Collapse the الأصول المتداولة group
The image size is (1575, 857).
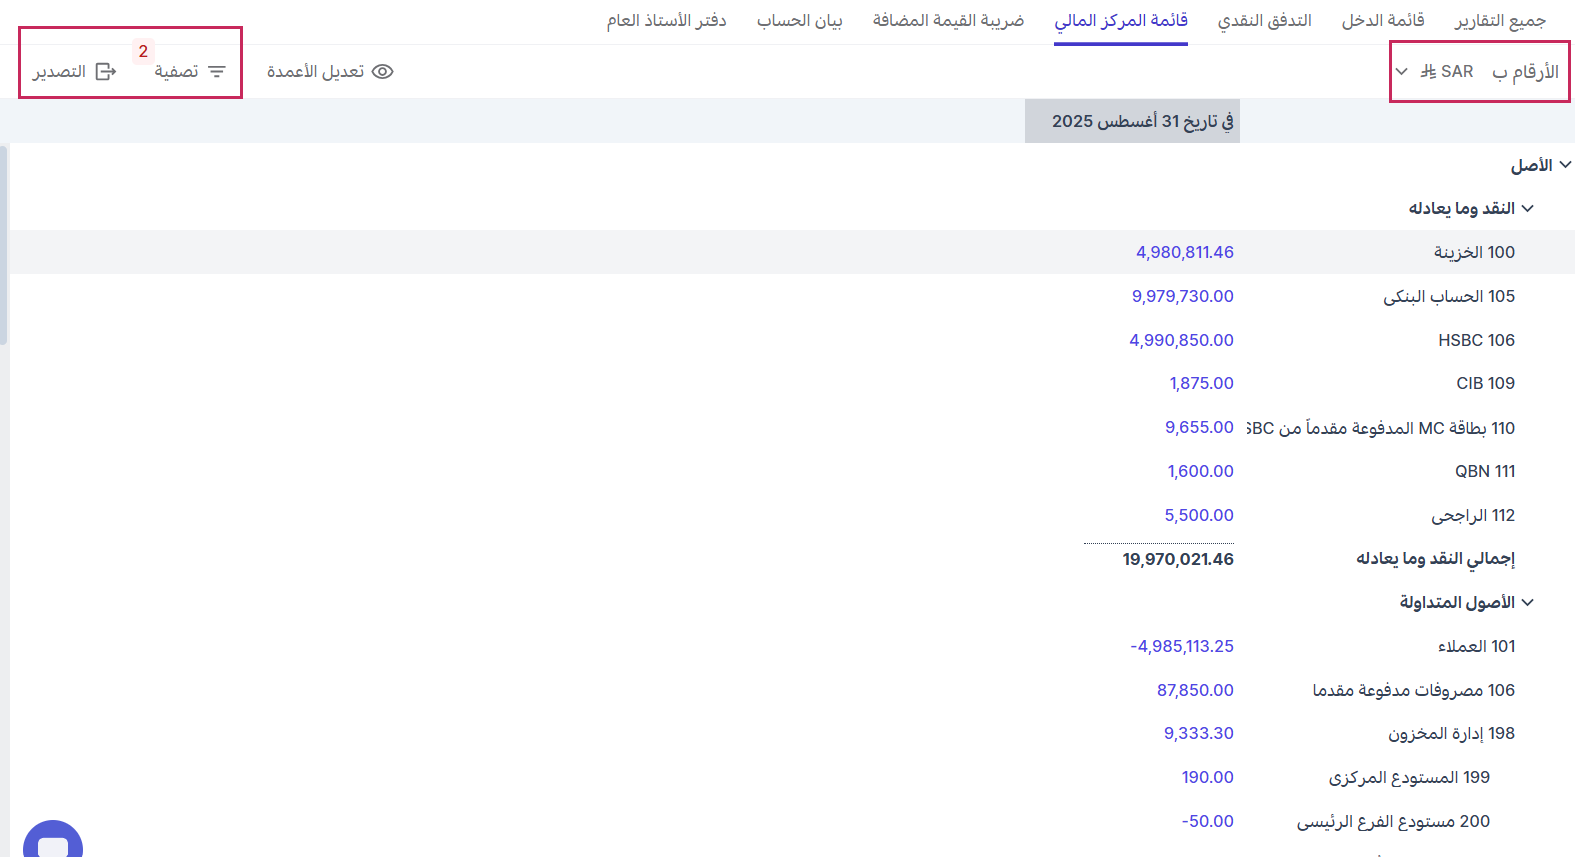1527,602
